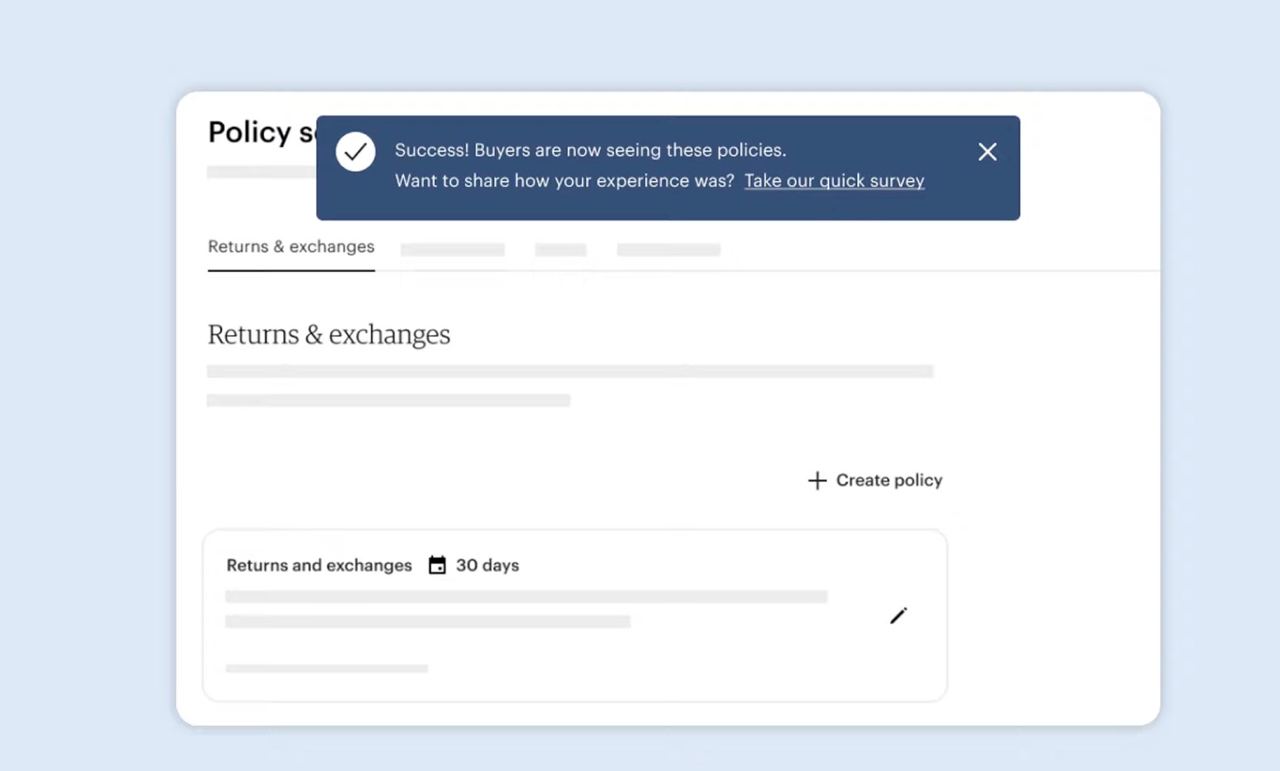Dismiss the success notification banner

coord(987,152)
